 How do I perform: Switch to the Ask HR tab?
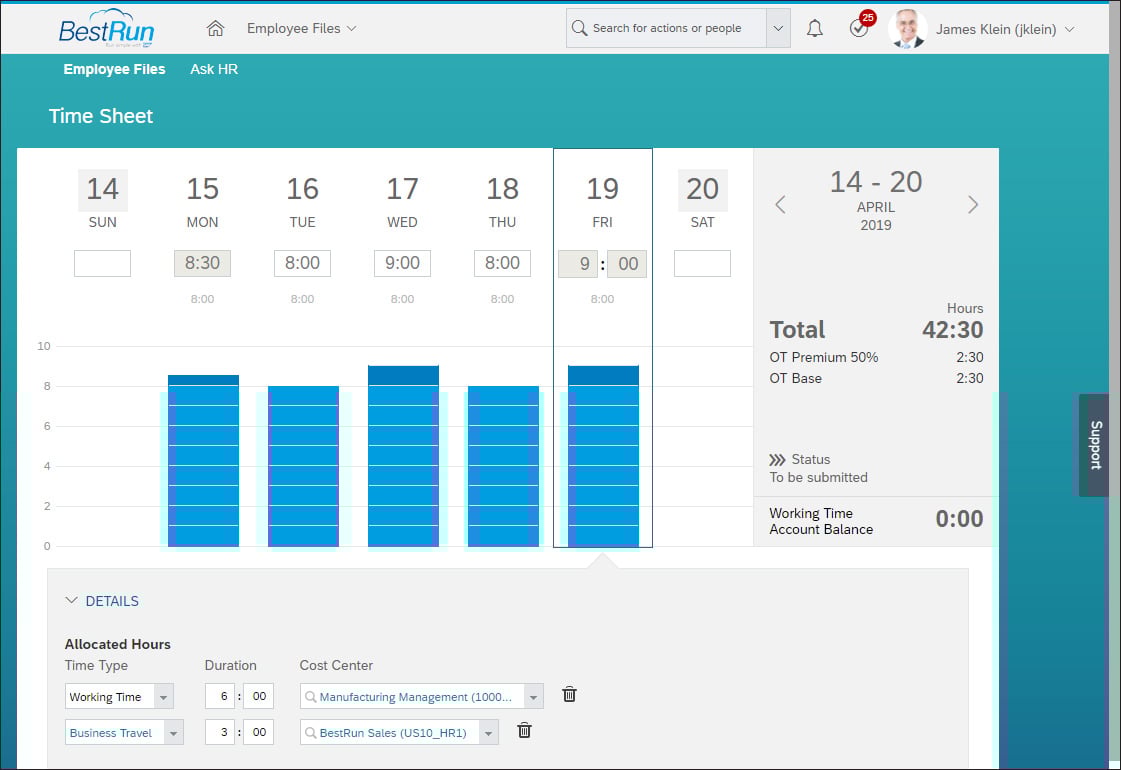(213, 69)
